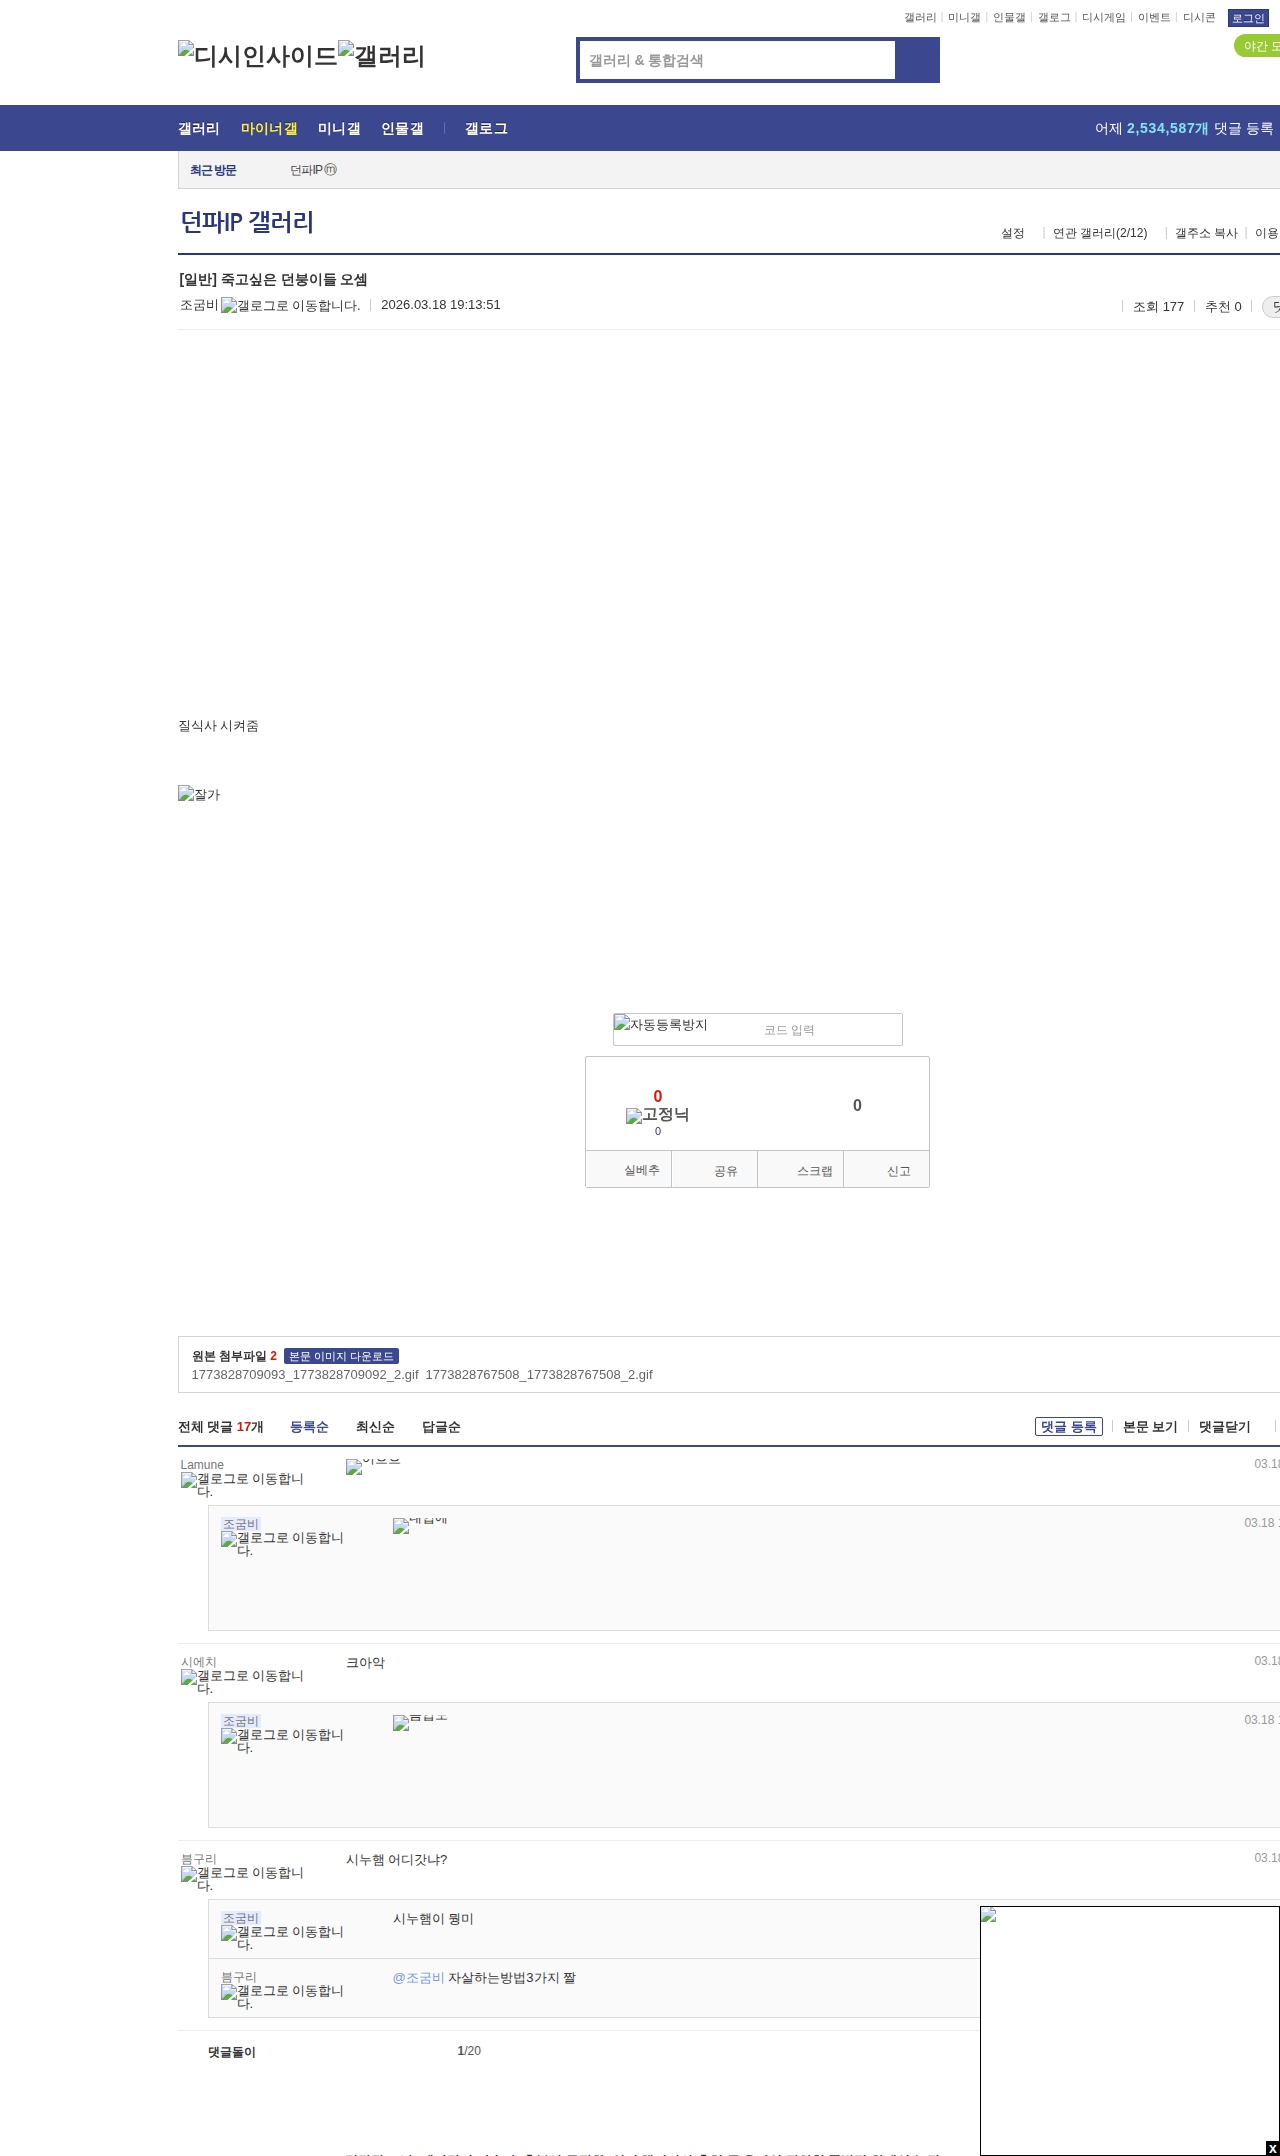Open 조굼비 post author's gallog icon
This screenshot has height=2156, width=1280.
coord(290,306)
